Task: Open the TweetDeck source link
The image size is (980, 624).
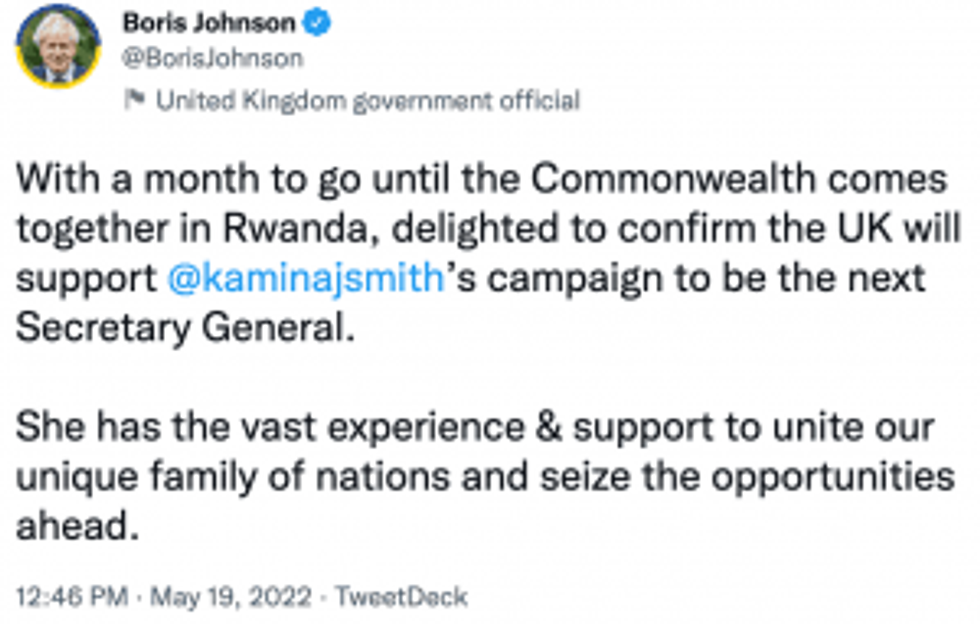Action: 400,597
